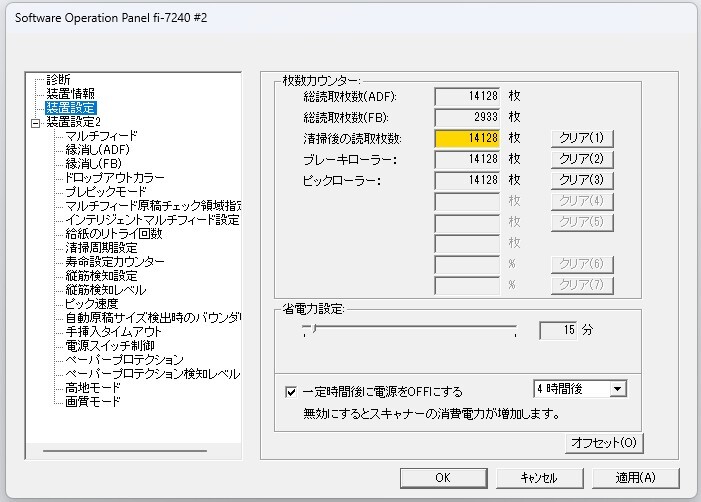Image resolution: width=701 pixels, height=502 pixels.
Task: Click クリア(1) to reset cleaning counter
Action: pyautogui.click(x=581, y=138)
